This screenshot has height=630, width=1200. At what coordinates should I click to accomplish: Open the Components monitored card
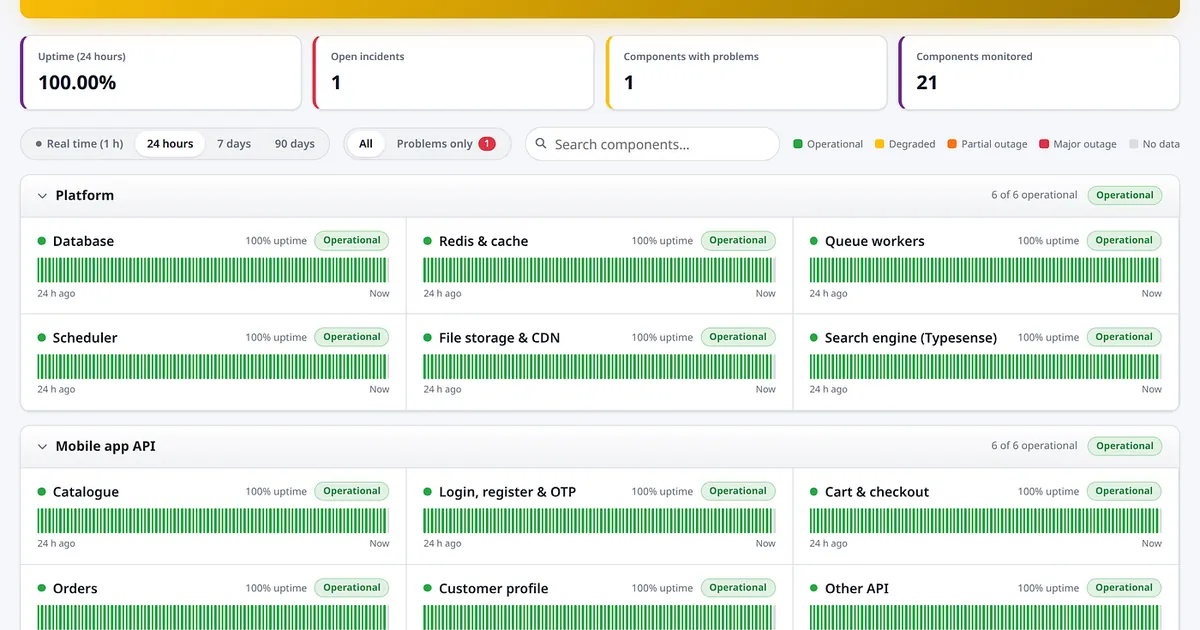pos(1040,73)
